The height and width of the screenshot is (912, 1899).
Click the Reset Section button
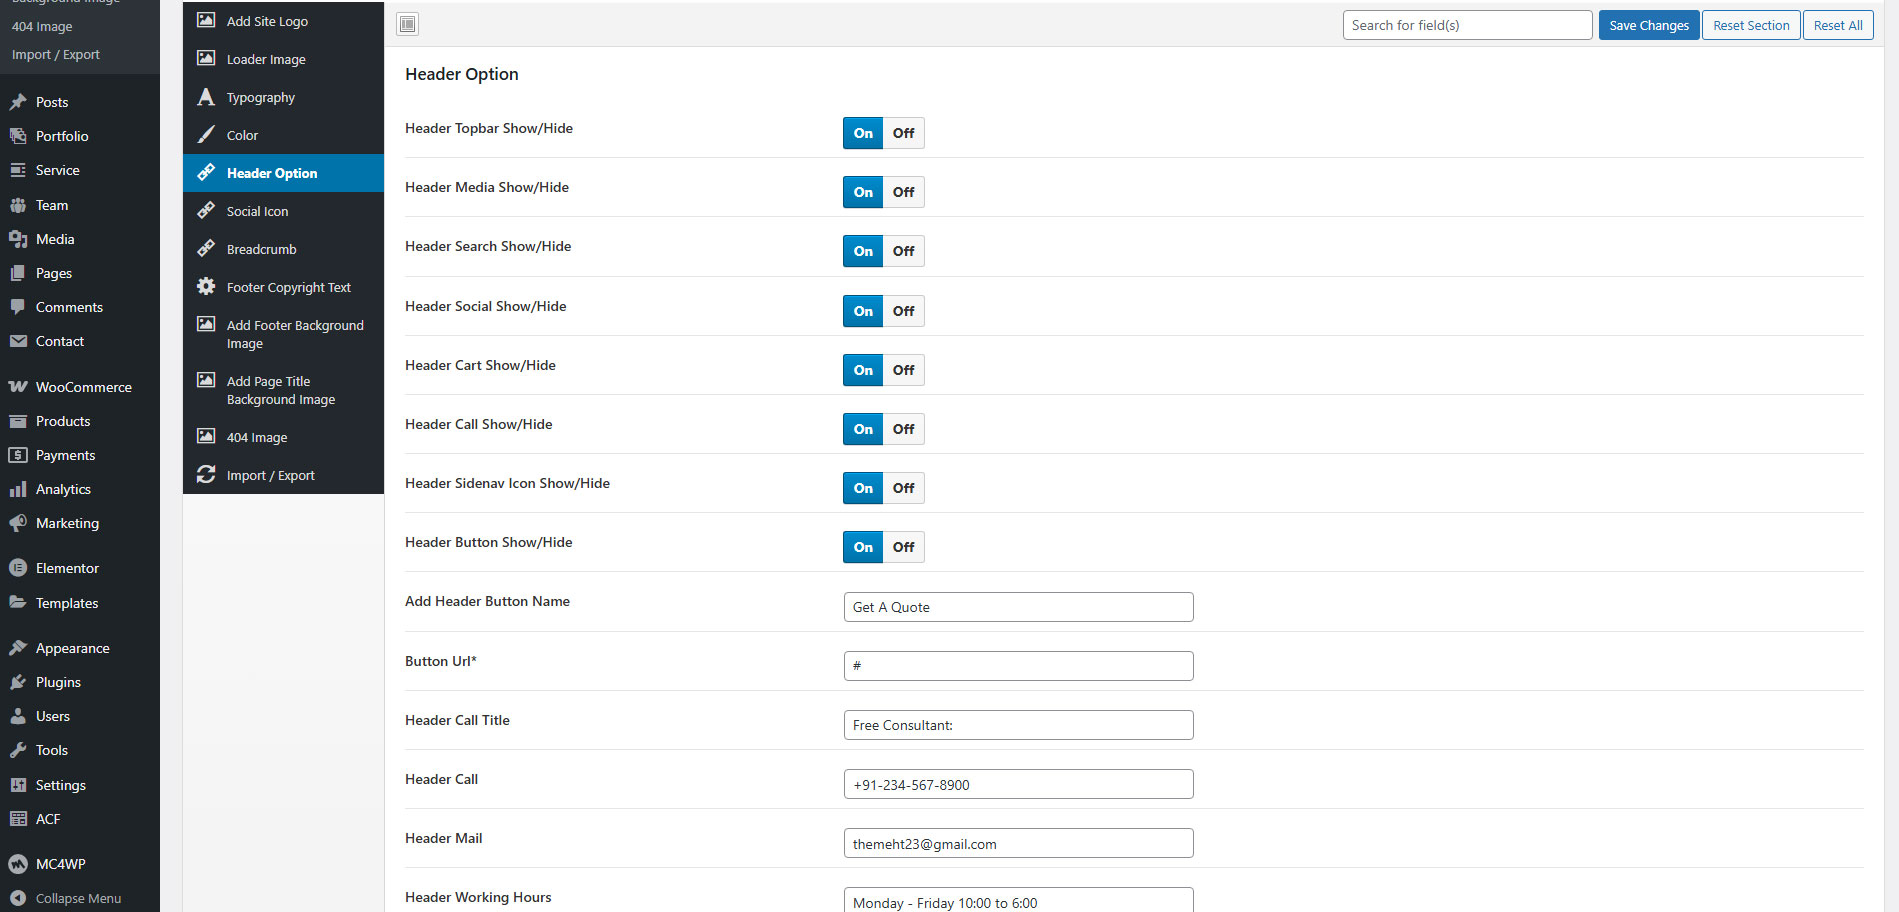click(x=1751, y=25)
